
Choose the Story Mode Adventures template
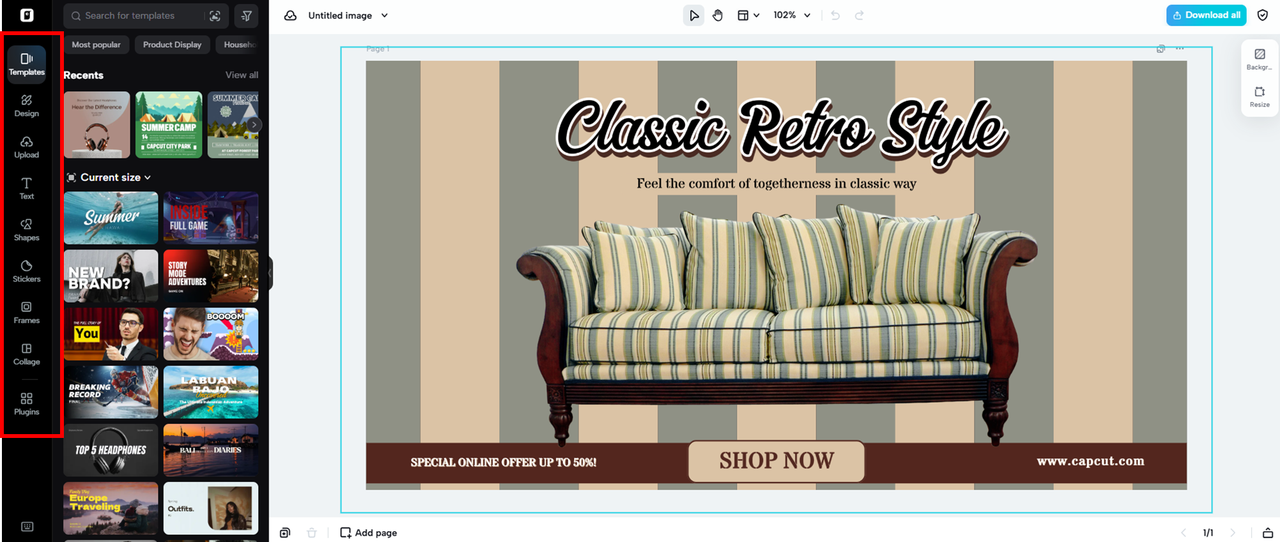(x=211, y=276)
